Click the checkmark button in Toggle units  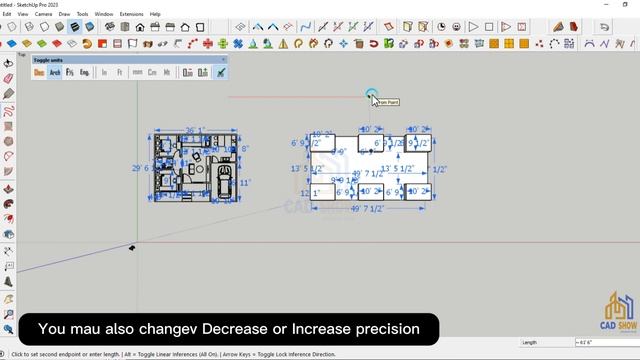(x=221, y=73)
